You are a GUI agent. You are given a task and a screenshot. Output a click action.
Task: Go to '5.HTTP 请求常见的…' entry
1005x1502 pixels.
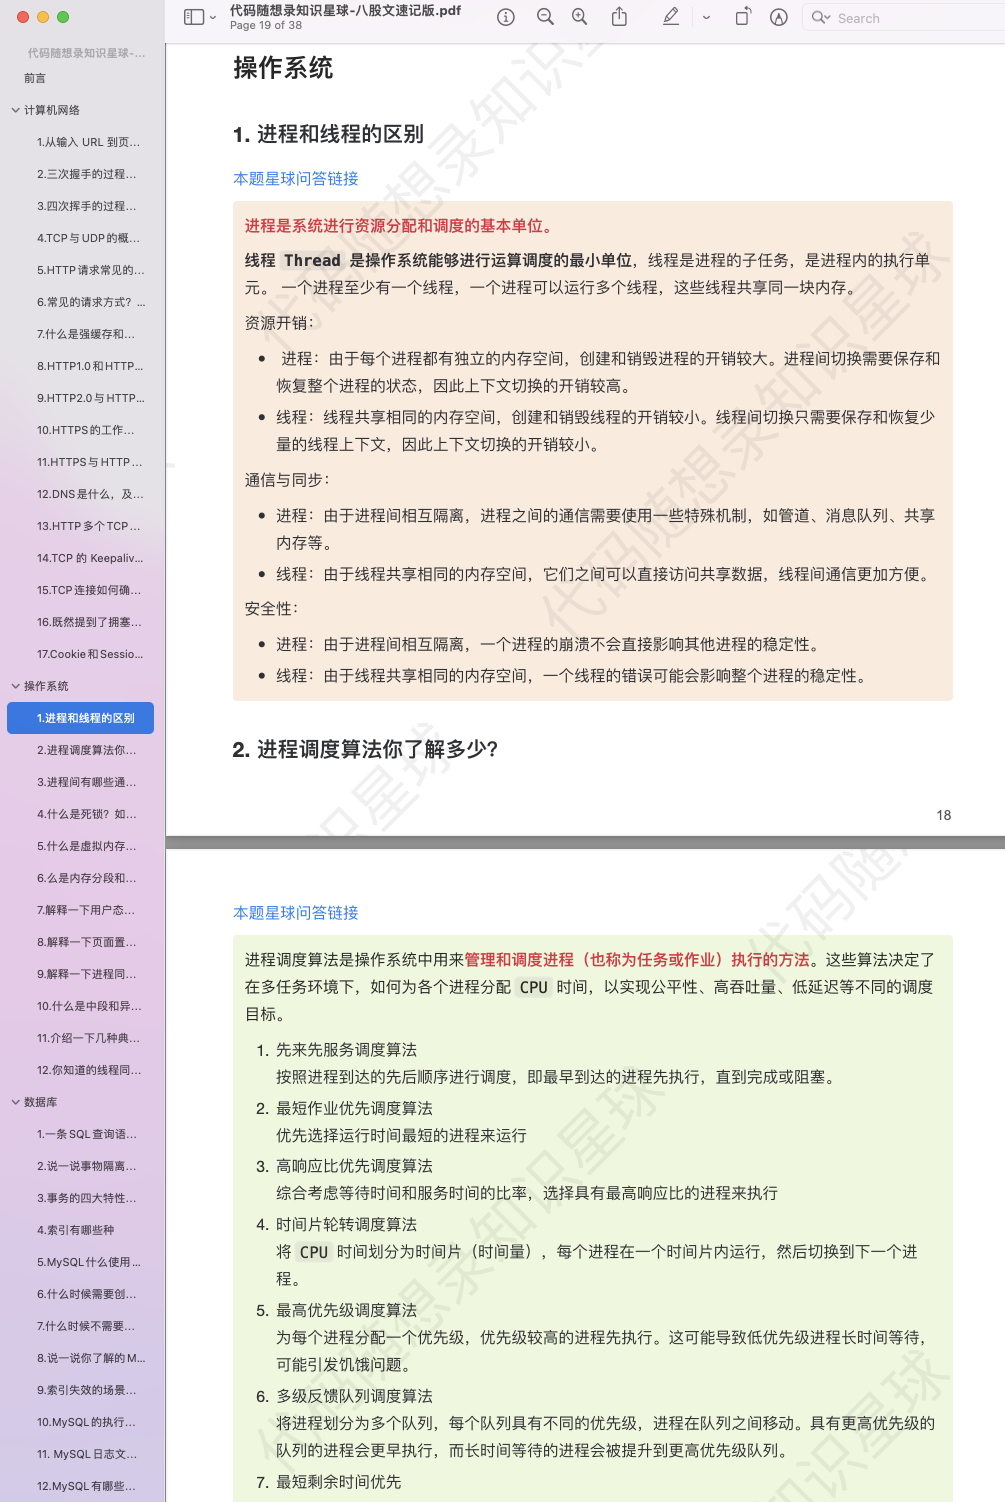(91, 270)
